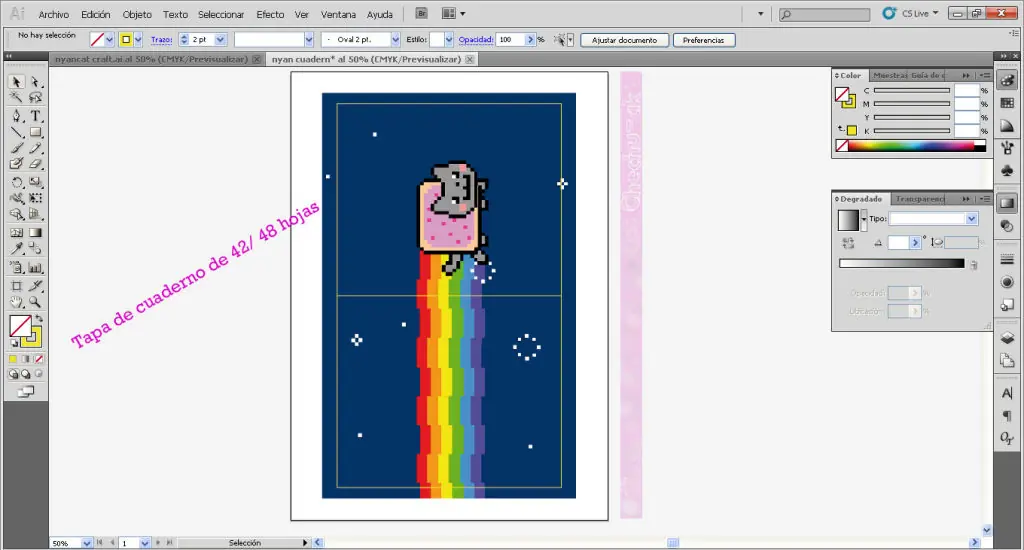Select the Selection arrow tool
The image size is (1024, 550).
(x=16, y=82)
